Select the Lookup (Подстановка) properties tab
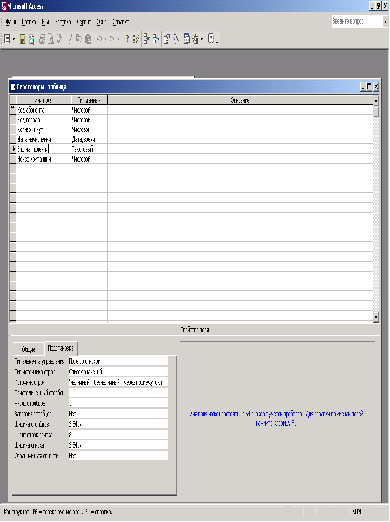390x522 pixels. pyautogui.click(x=60, y=348)
